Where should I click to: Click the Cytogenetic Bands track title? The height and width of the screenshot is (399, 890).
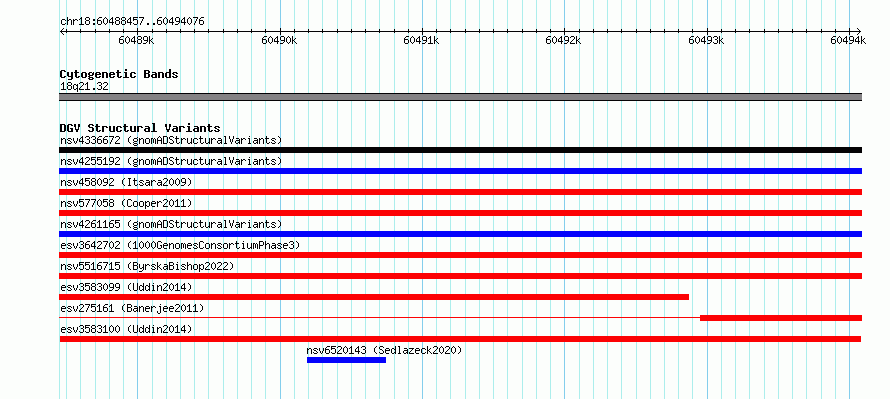(x=119, y=74)
